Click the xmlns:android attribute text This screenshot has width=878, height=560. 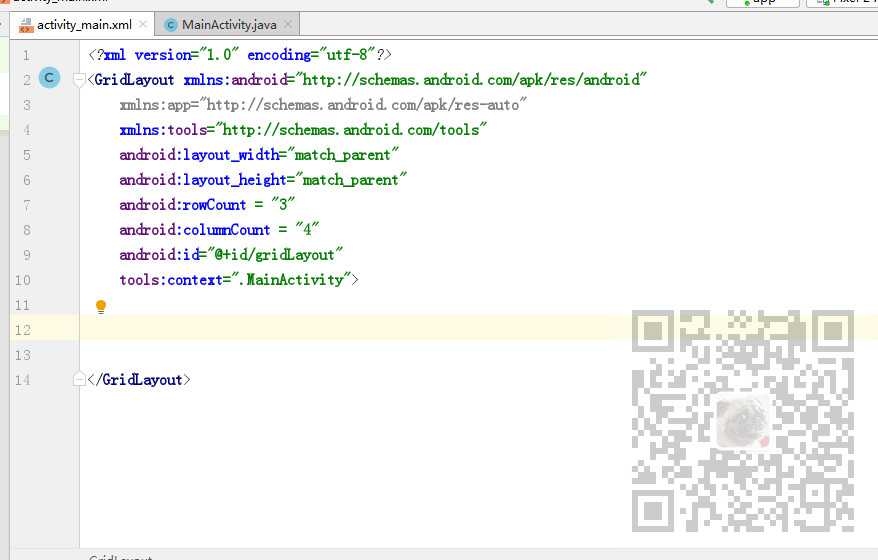coord(415,80)
